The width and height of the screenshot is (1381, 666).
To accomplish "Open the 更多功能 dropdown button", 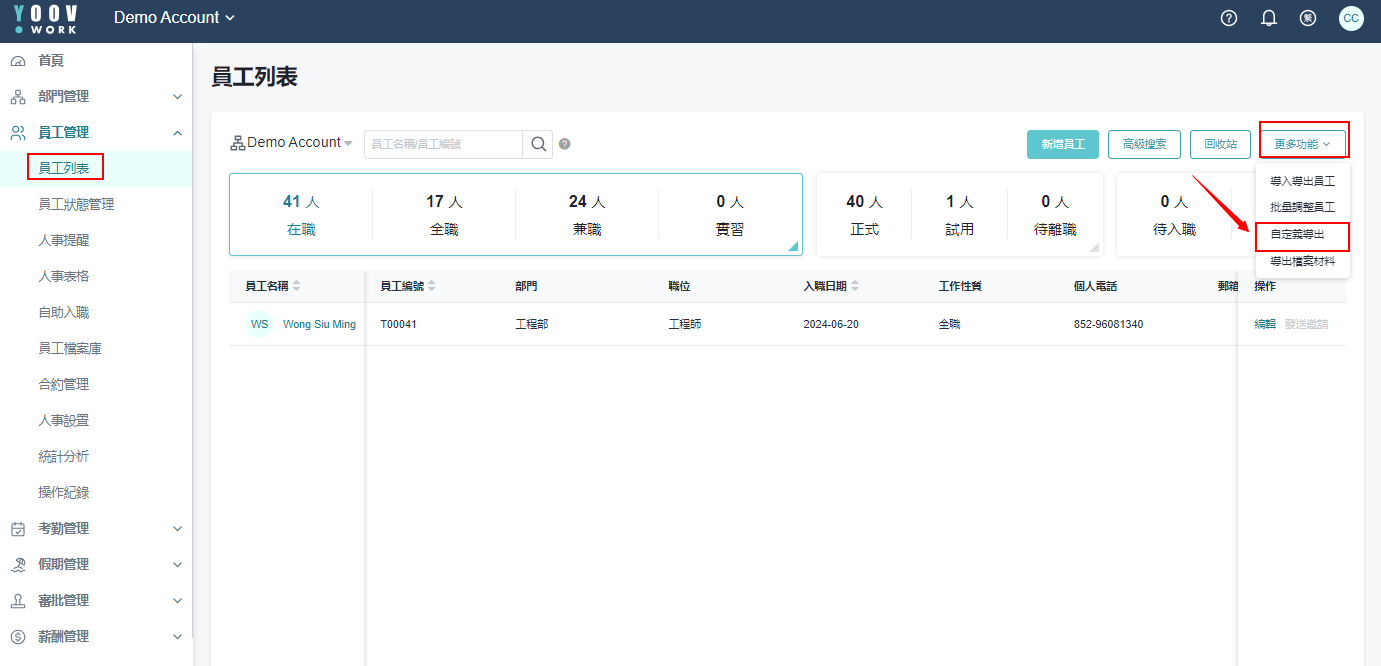I will click(1302, 144).
